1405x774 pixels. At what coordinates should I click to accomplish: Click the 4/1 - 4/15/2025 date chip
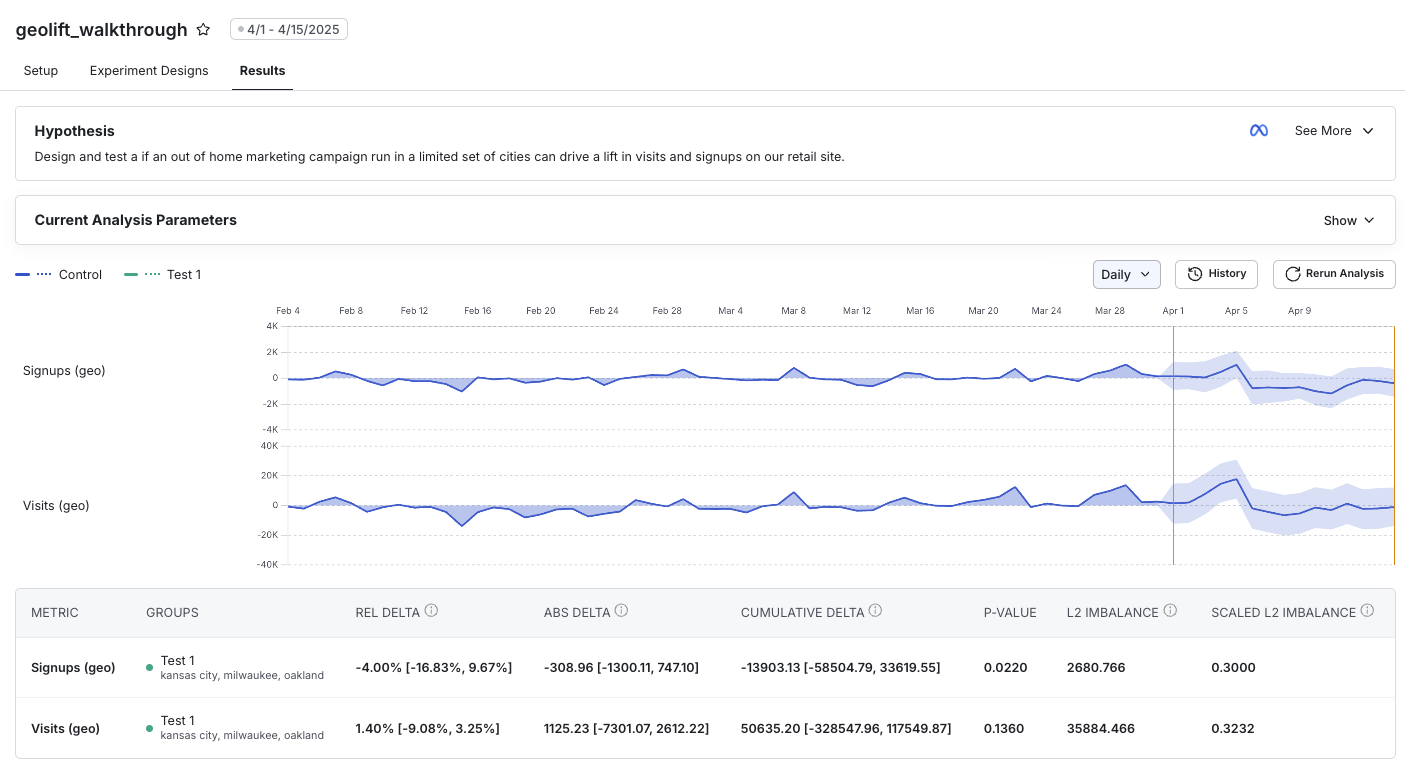pyautogui.click(x=289, y=29)
